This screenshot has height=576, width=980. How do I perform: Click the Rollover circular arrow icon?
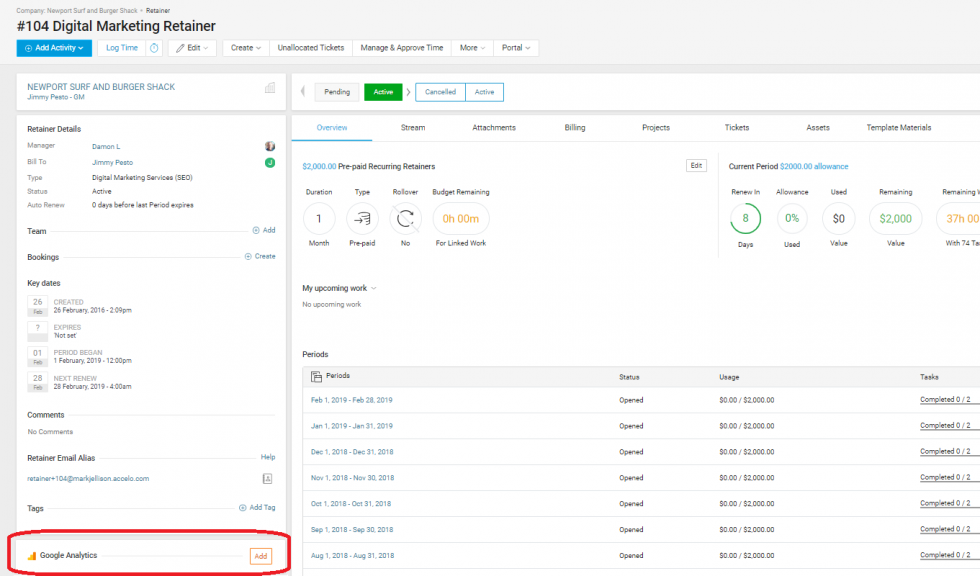[x=405, y=219]
